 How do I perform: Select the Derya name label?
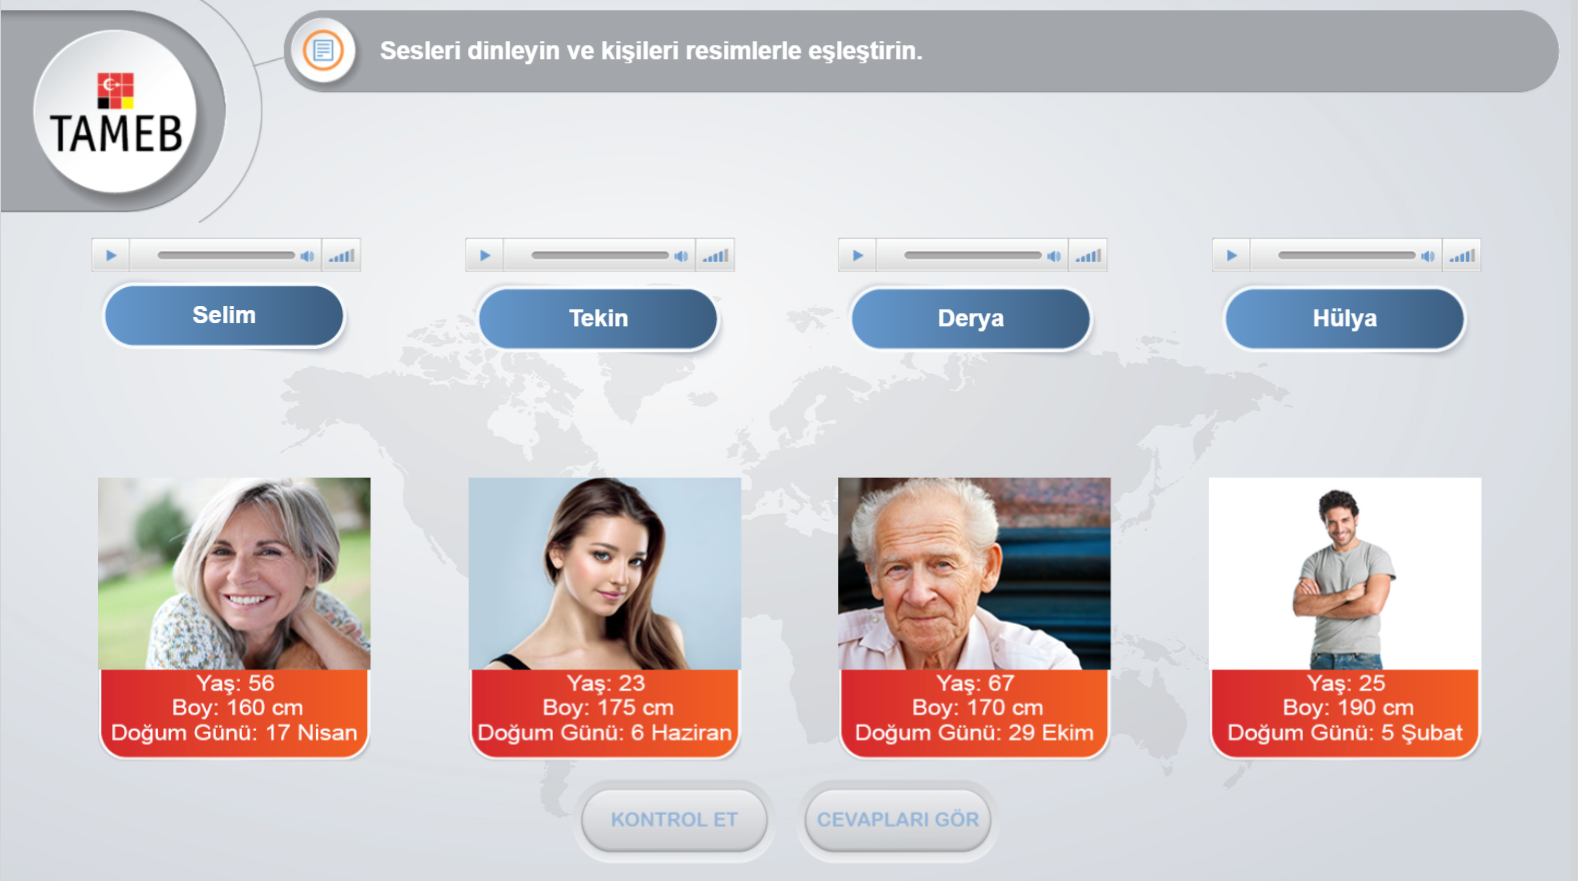(x=971, y=319)
